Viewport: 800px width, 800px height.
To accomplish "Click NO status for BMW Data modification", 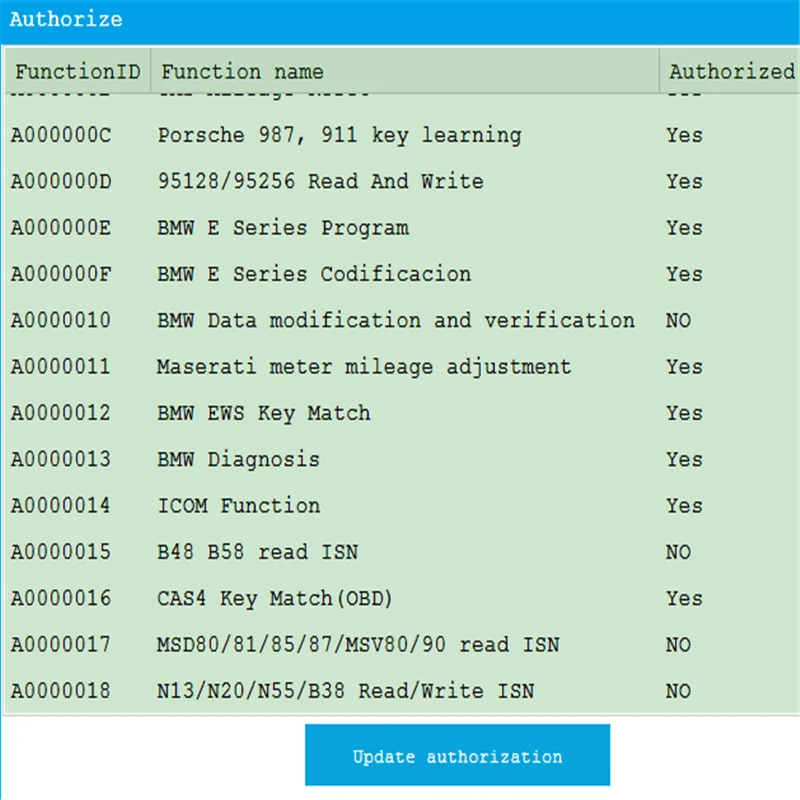I will (678, 320).
